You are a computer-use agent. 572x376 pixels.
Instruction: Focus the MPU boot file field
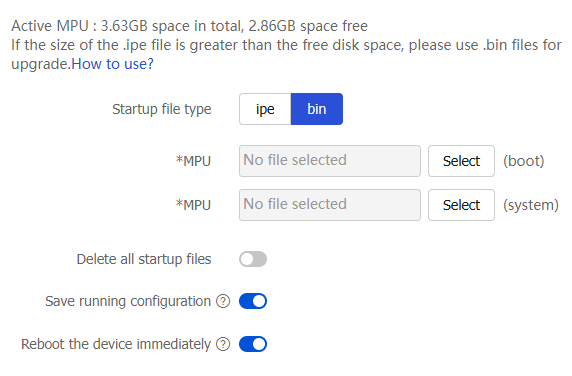(330, 161)
